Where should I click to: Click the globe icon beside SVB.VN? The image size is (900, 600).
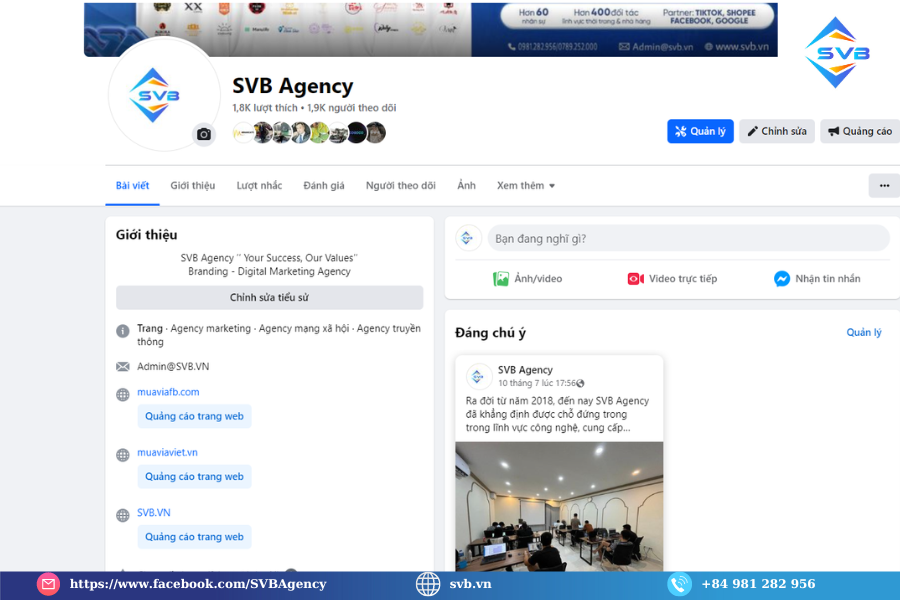tap(123, 516)
